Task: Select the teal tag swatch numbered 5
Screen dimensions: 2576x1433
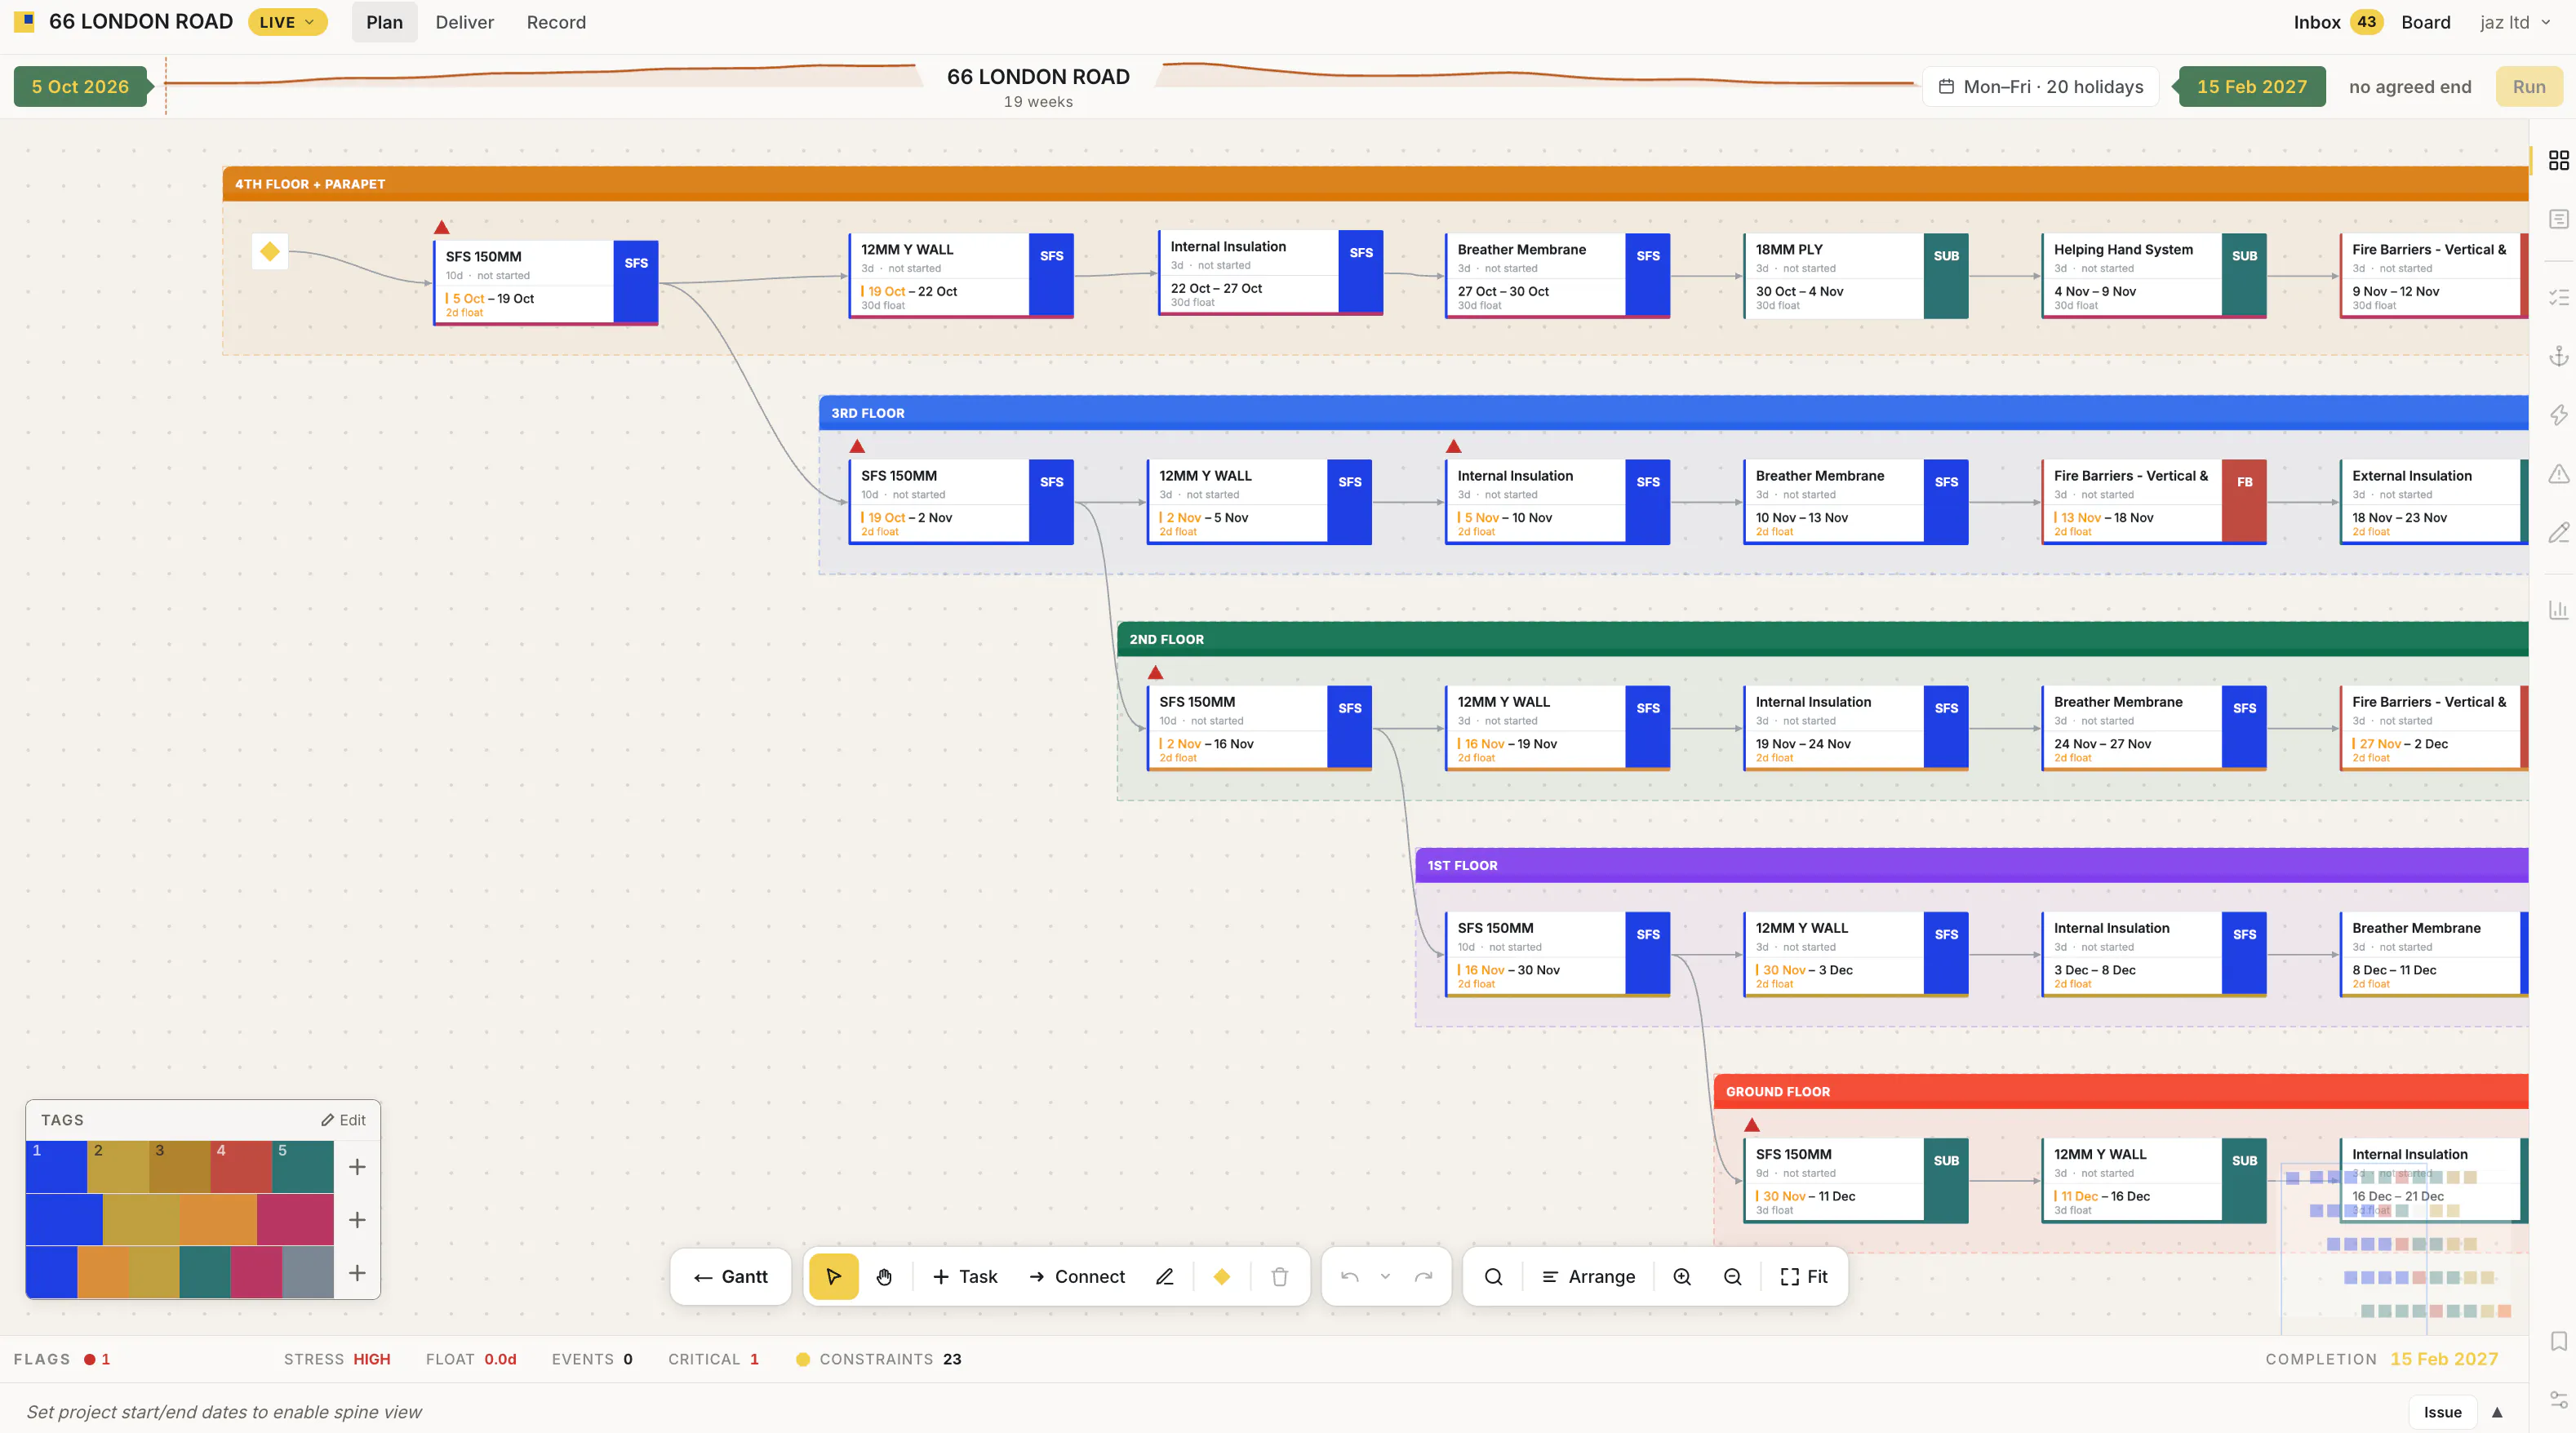Action: pos(303,1167)
